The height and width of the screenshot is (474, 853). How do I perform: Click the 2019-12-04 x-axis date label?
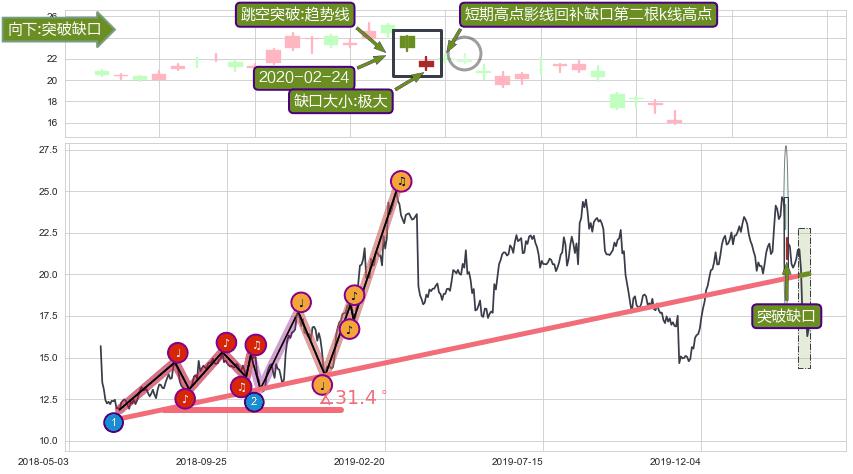[x=675, y=461]
